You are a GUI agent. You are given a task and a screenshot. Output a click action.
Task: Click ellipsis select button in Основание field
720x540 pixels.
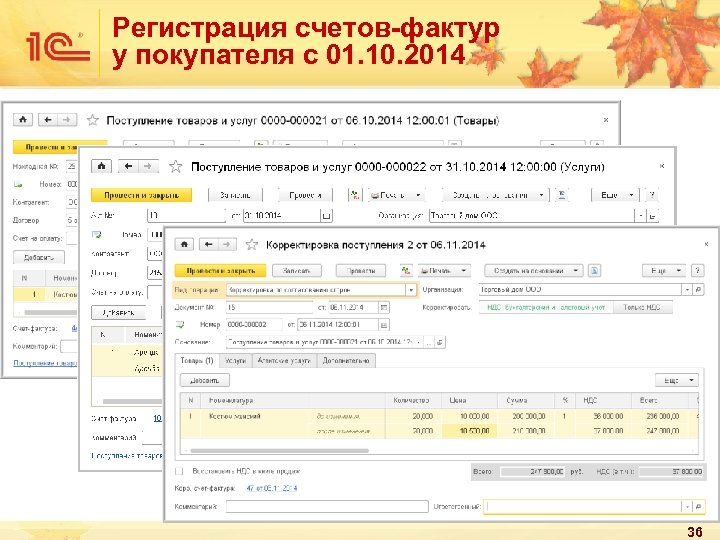pyautogui.click(x=429, y=342)
